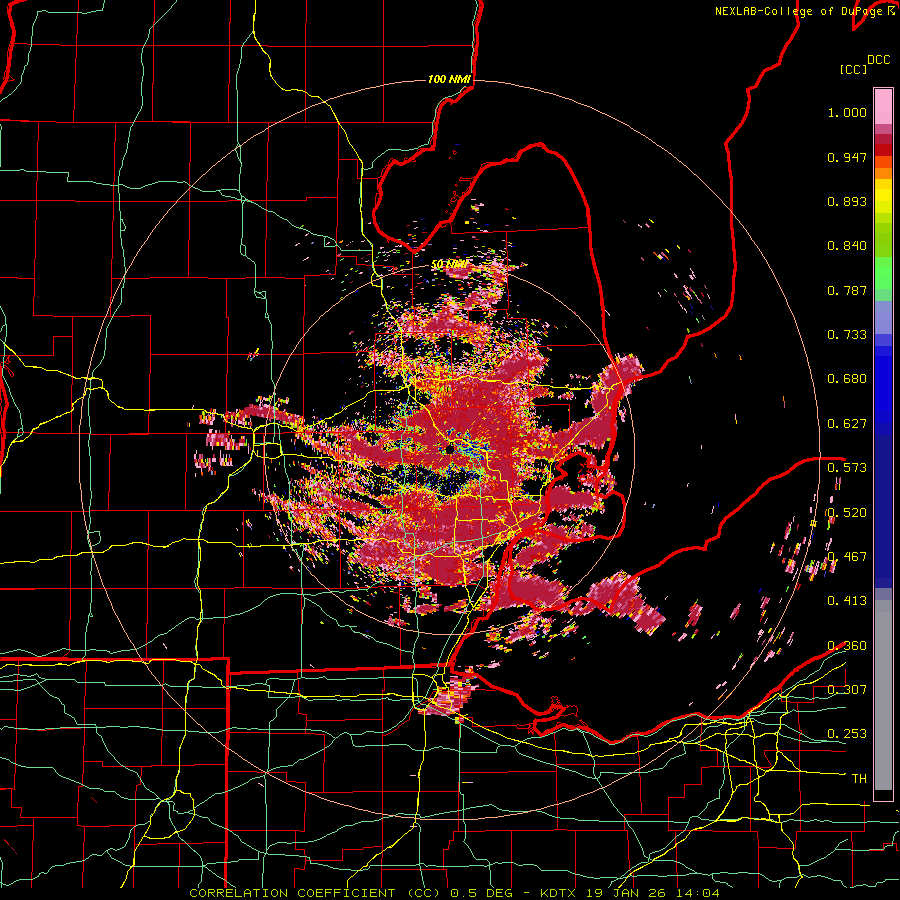The height and width of the screenshot is (900, 900).
Task: Click the 0.467 scale value
Action: [x=847, y=557]
